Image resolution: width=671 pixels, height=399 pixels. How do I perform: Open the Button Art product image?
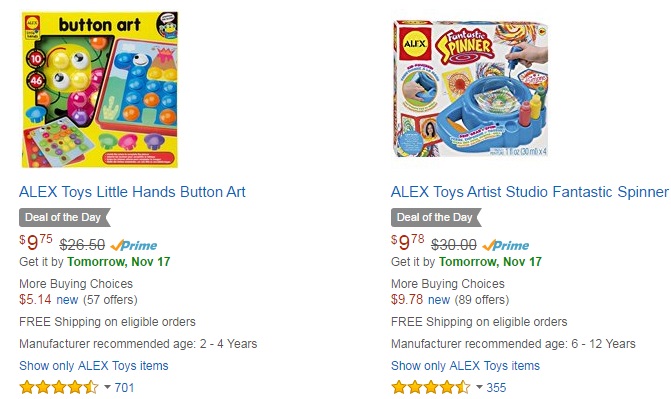click(100, 89)
